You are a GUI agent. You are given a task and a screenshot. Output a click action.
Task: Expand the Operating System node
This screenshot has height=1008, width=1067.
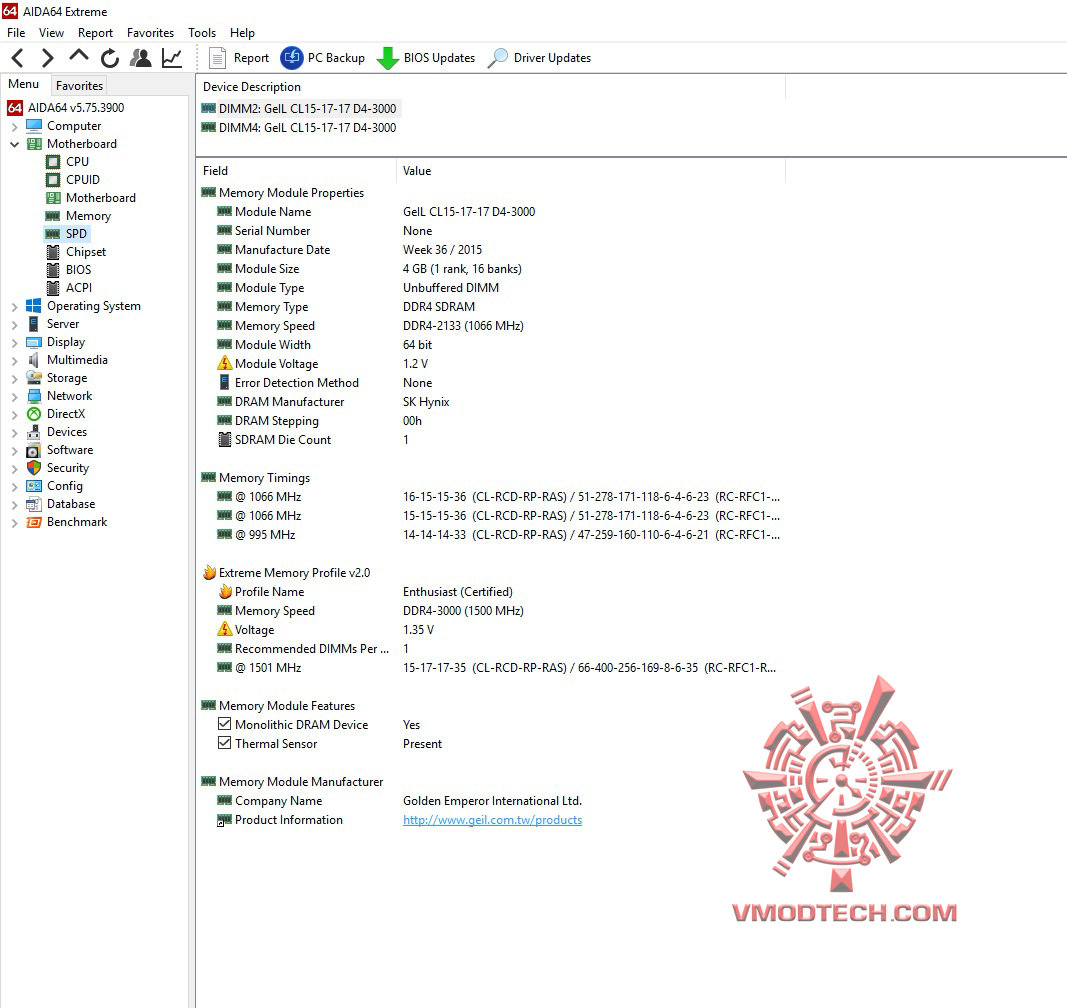point(14,307)
